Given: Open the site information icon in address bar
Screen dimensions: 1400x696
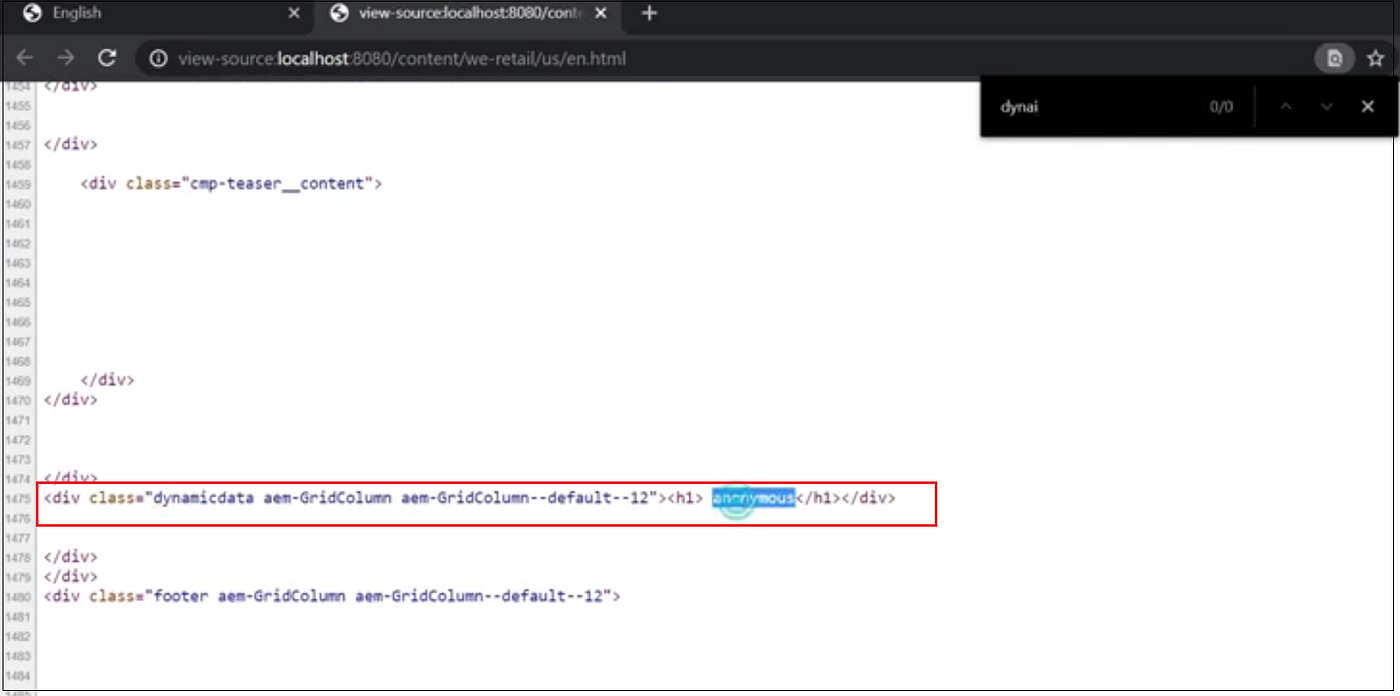Looking at the screenshot, I should [158, 59].
